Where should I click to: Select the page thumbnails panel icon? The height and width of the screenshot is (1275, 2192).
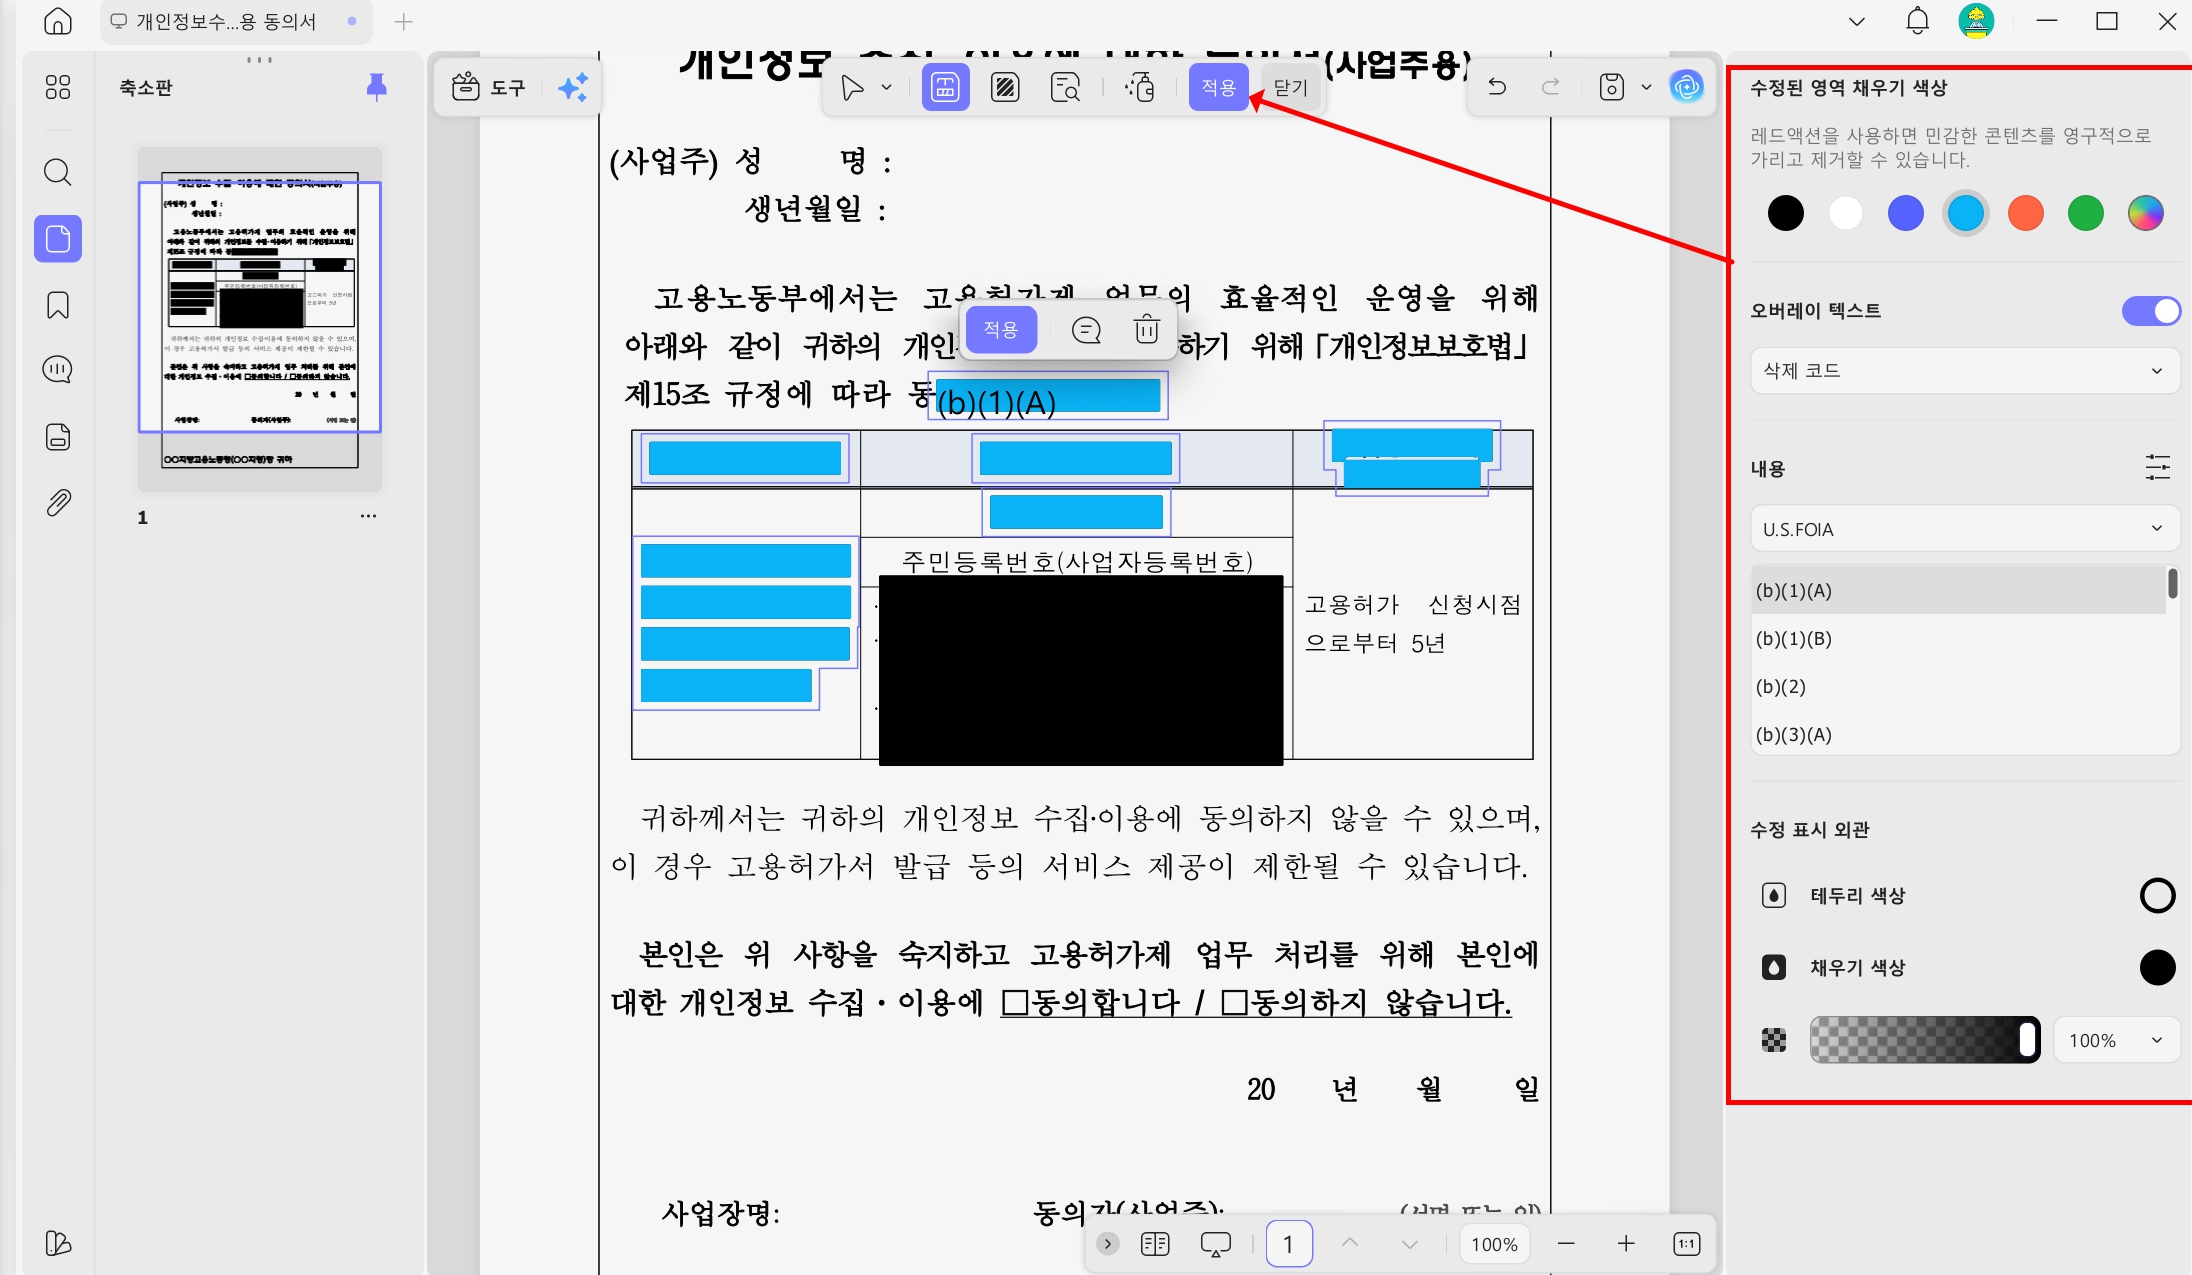point(58,239)
